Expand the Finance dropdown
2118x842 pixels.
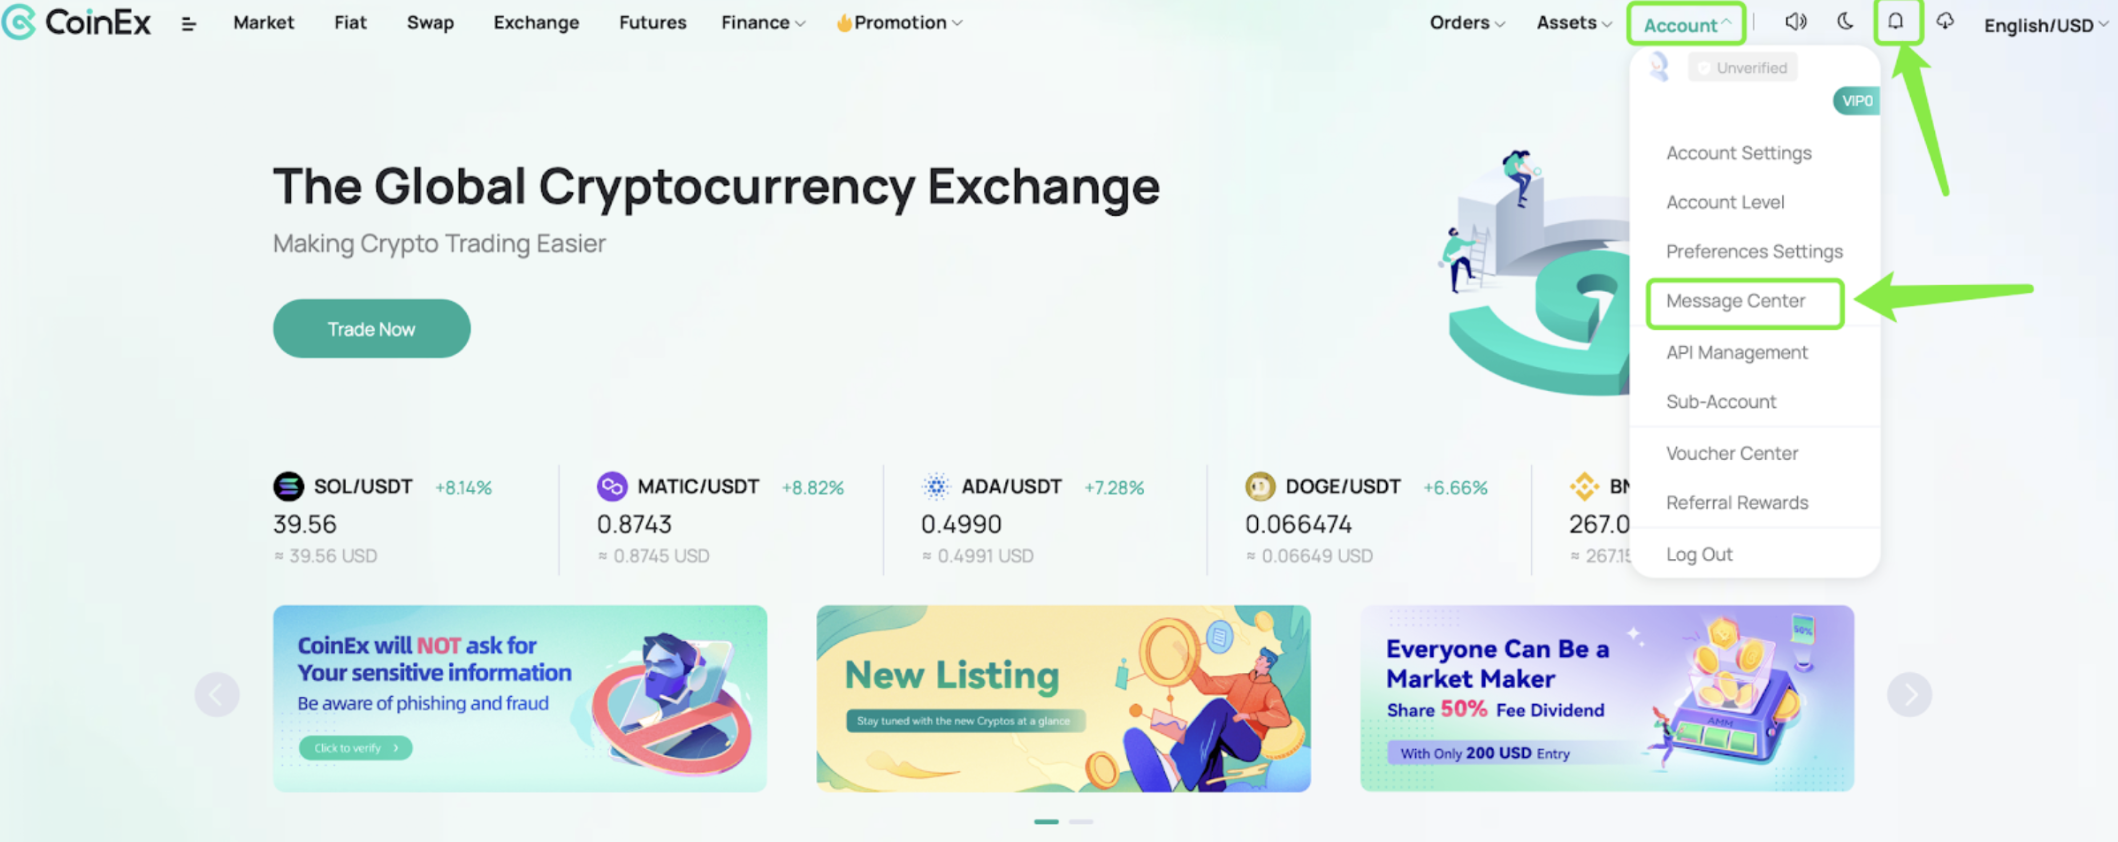(763, 23)
